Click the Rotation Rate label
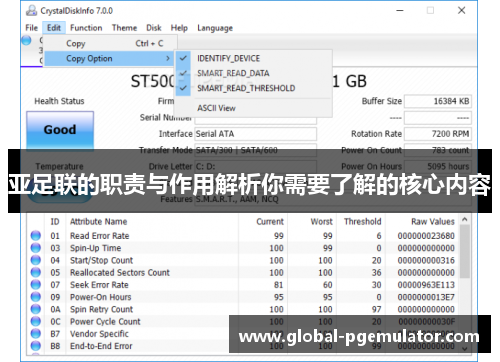 (376, 134)
